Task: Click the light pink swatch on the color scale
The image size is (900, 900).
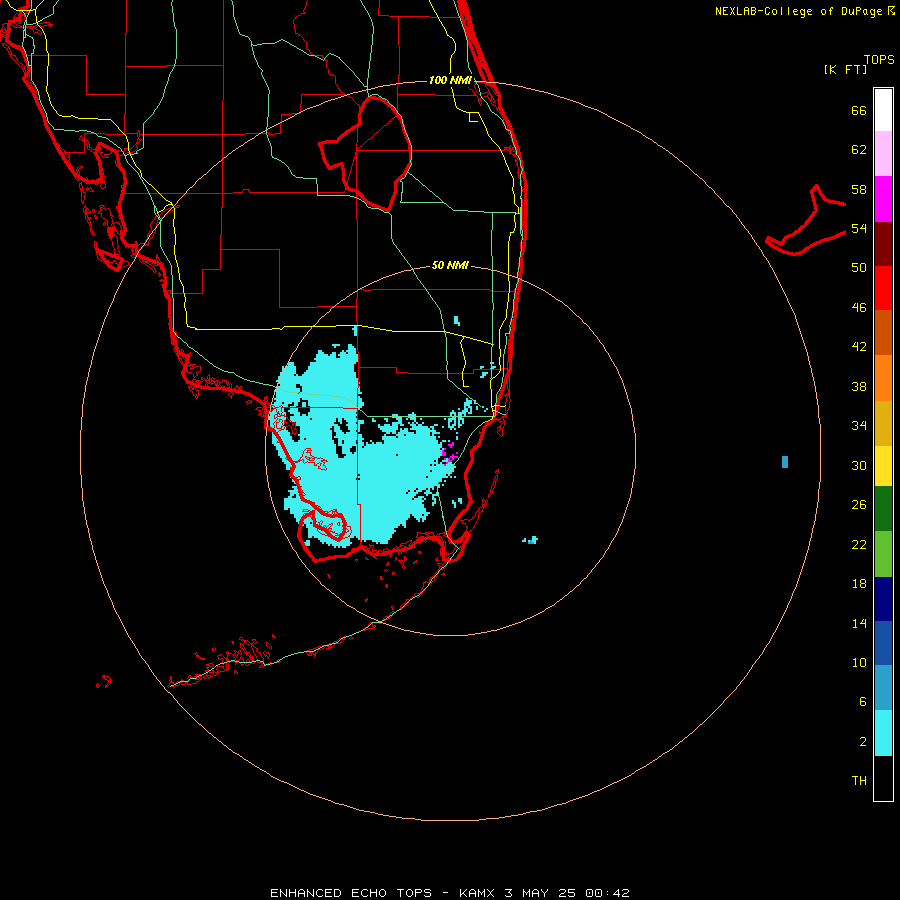Action: 883,154
